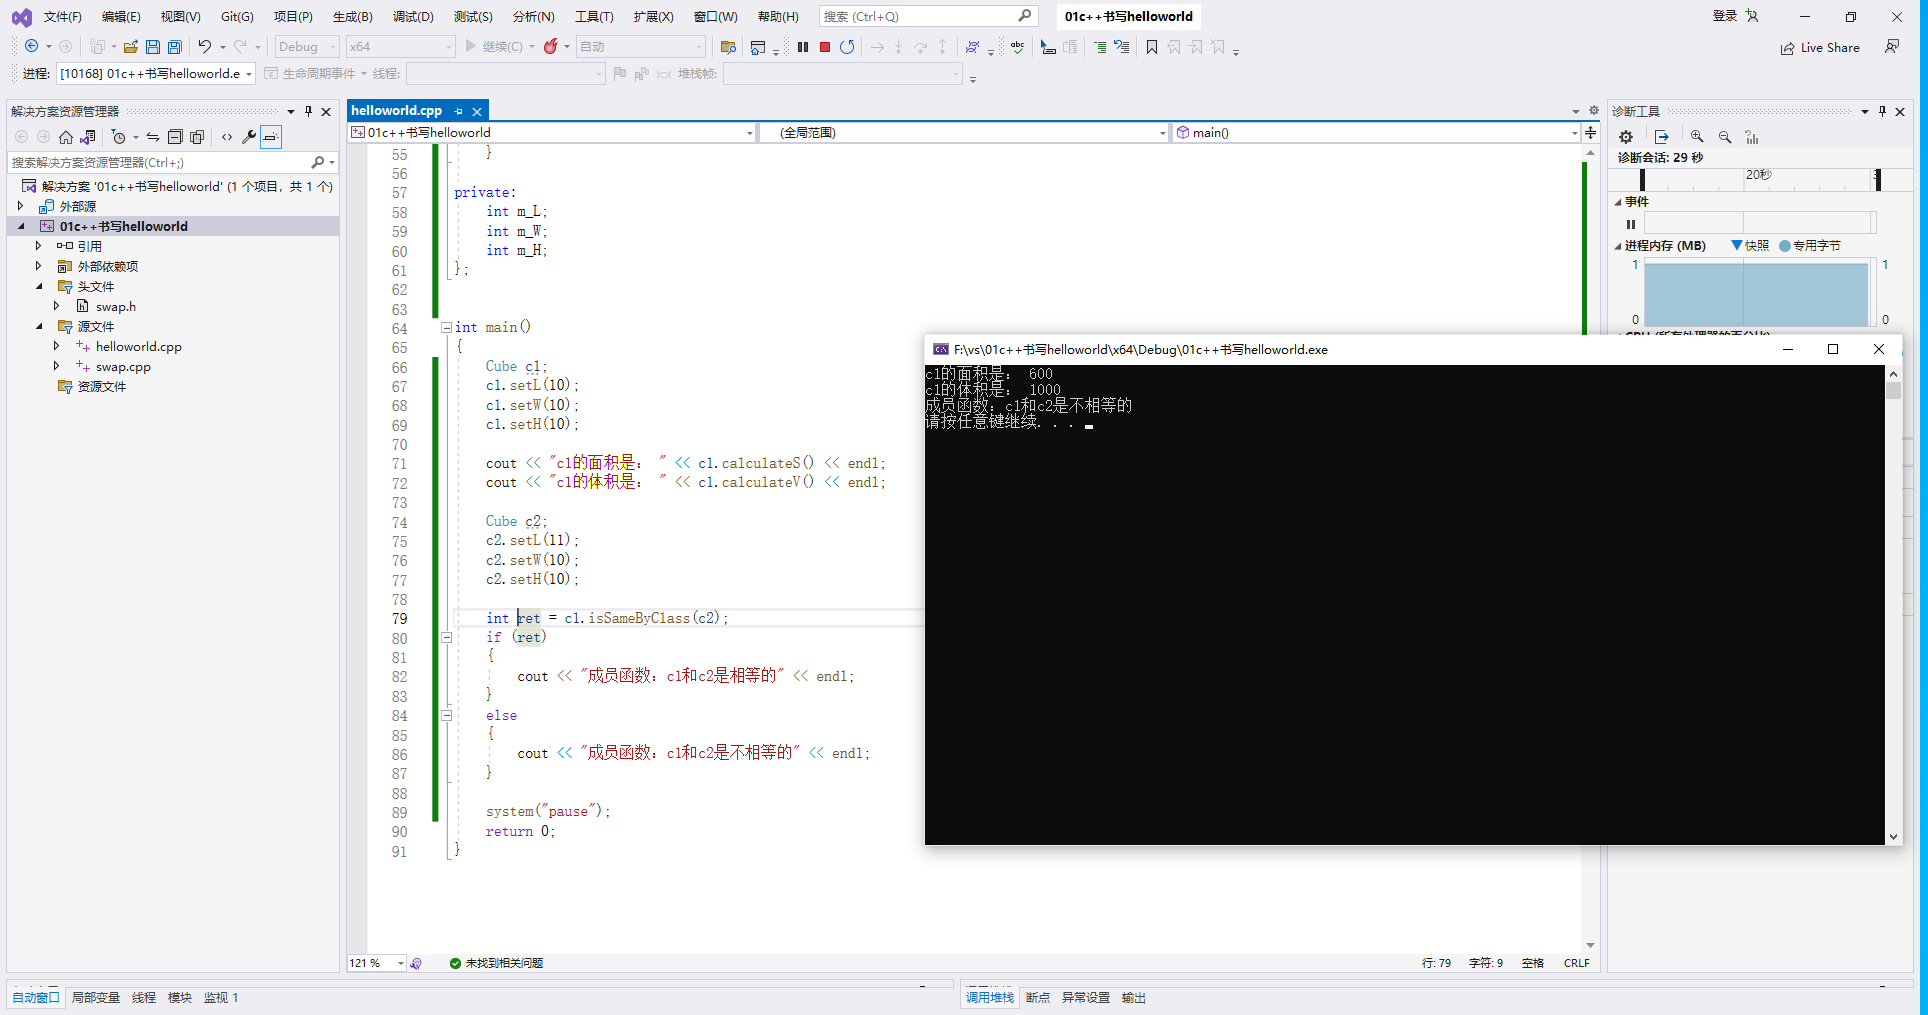The width and height of the screenshot is (1928, 1015).
Task: Open the Extensions menu
Action: point(653,17)
